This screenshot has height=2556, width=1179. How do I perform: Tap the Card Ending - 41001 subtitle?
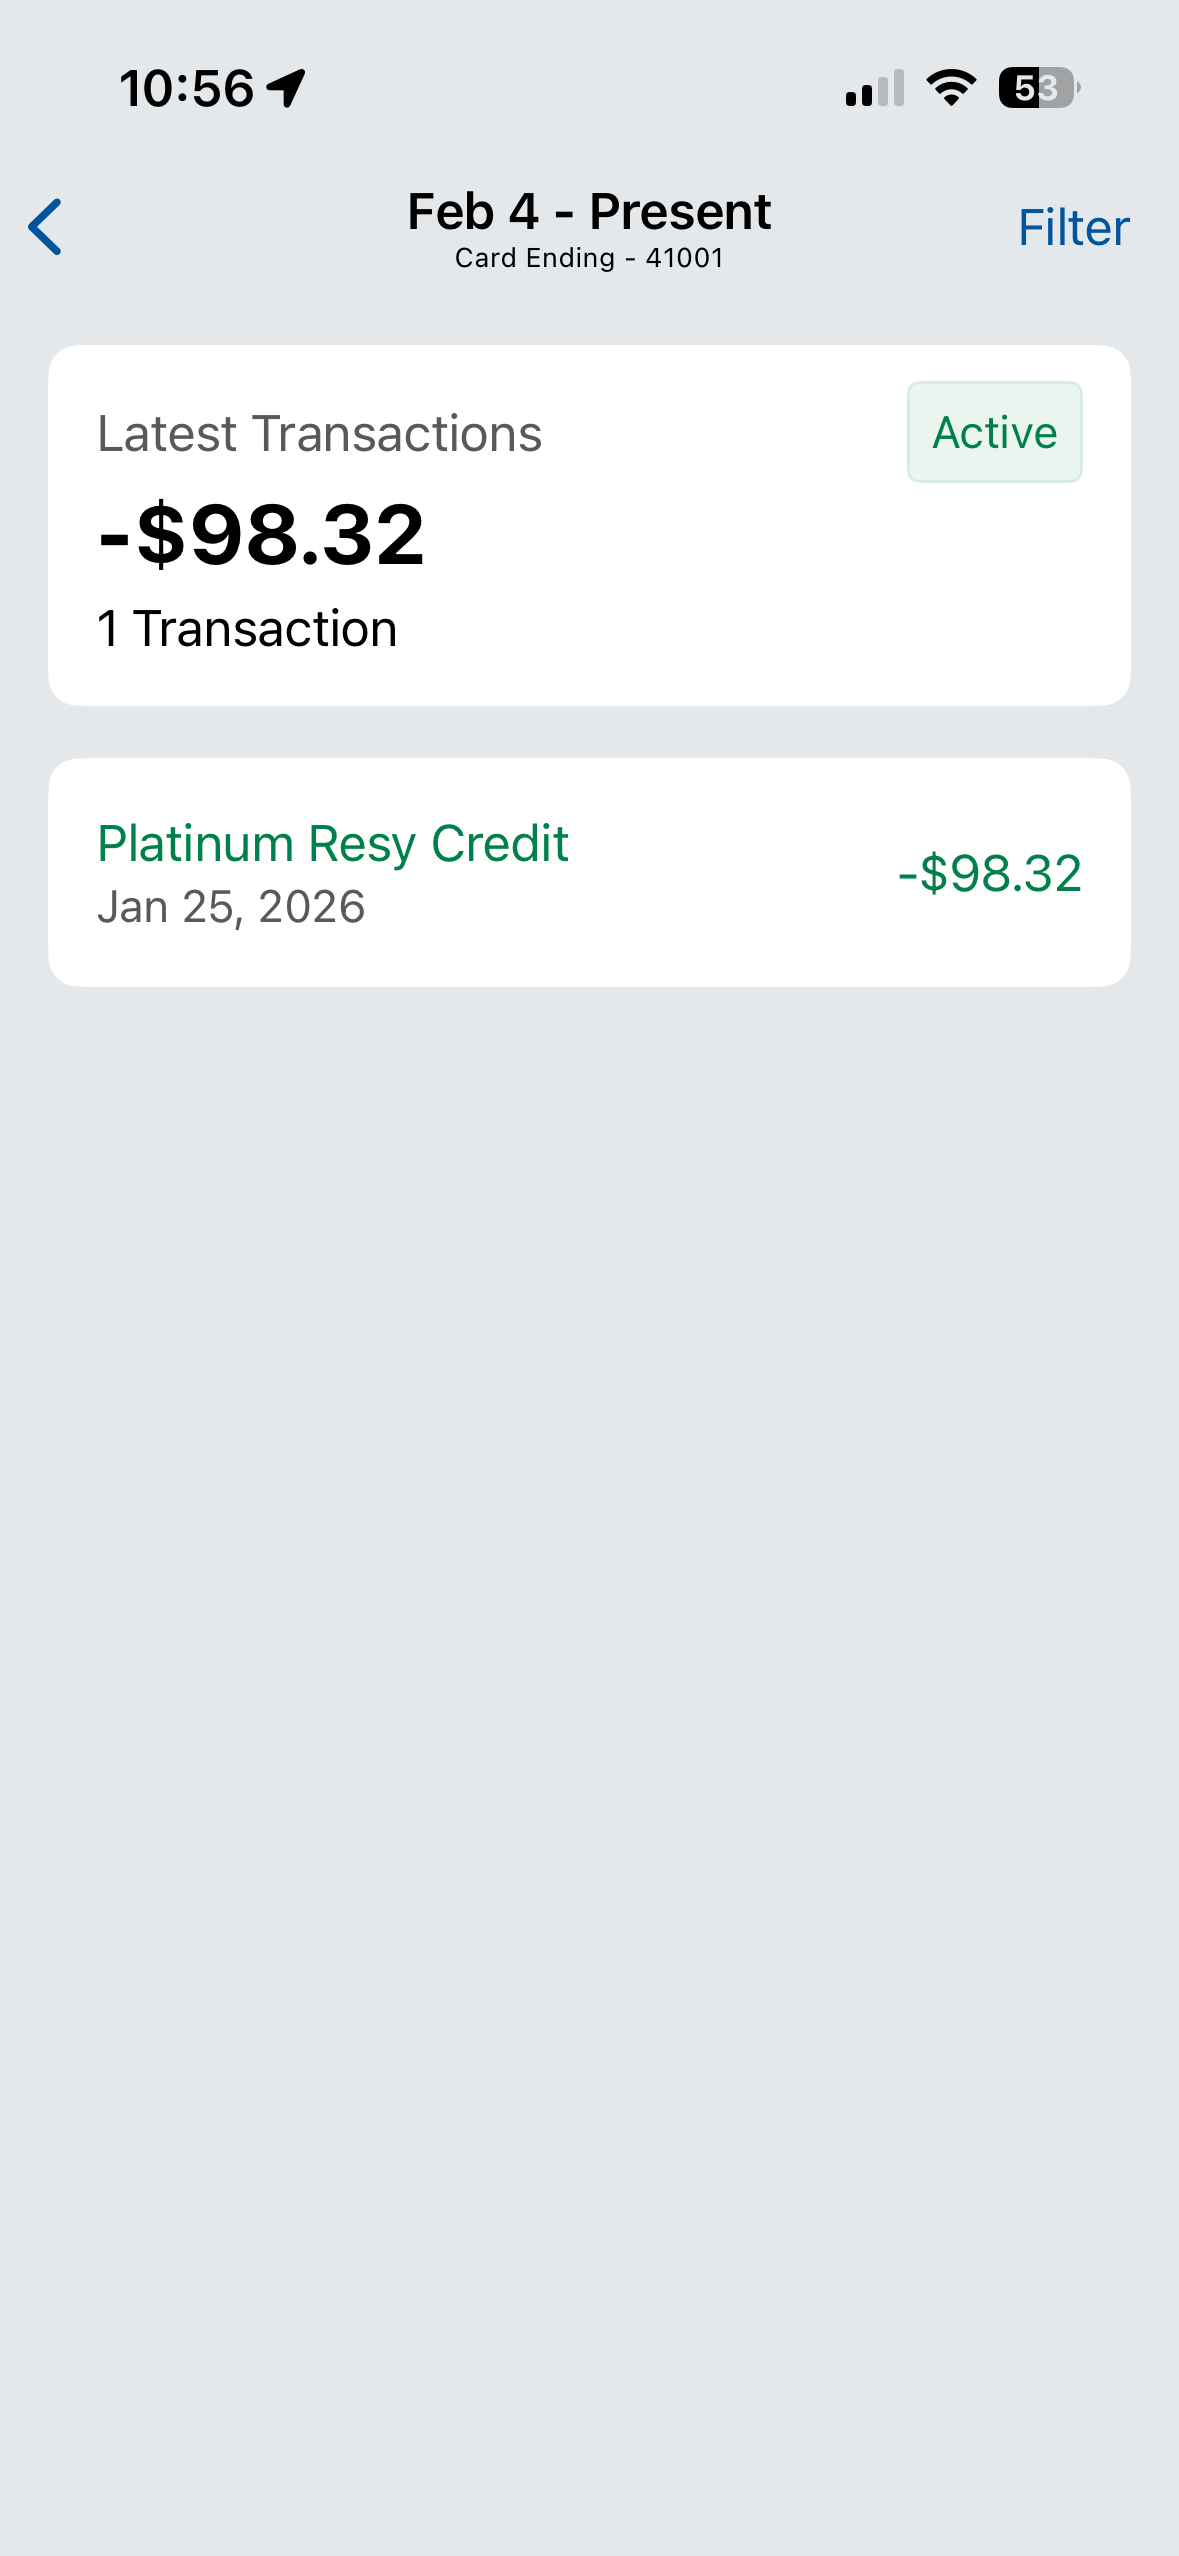589,258
